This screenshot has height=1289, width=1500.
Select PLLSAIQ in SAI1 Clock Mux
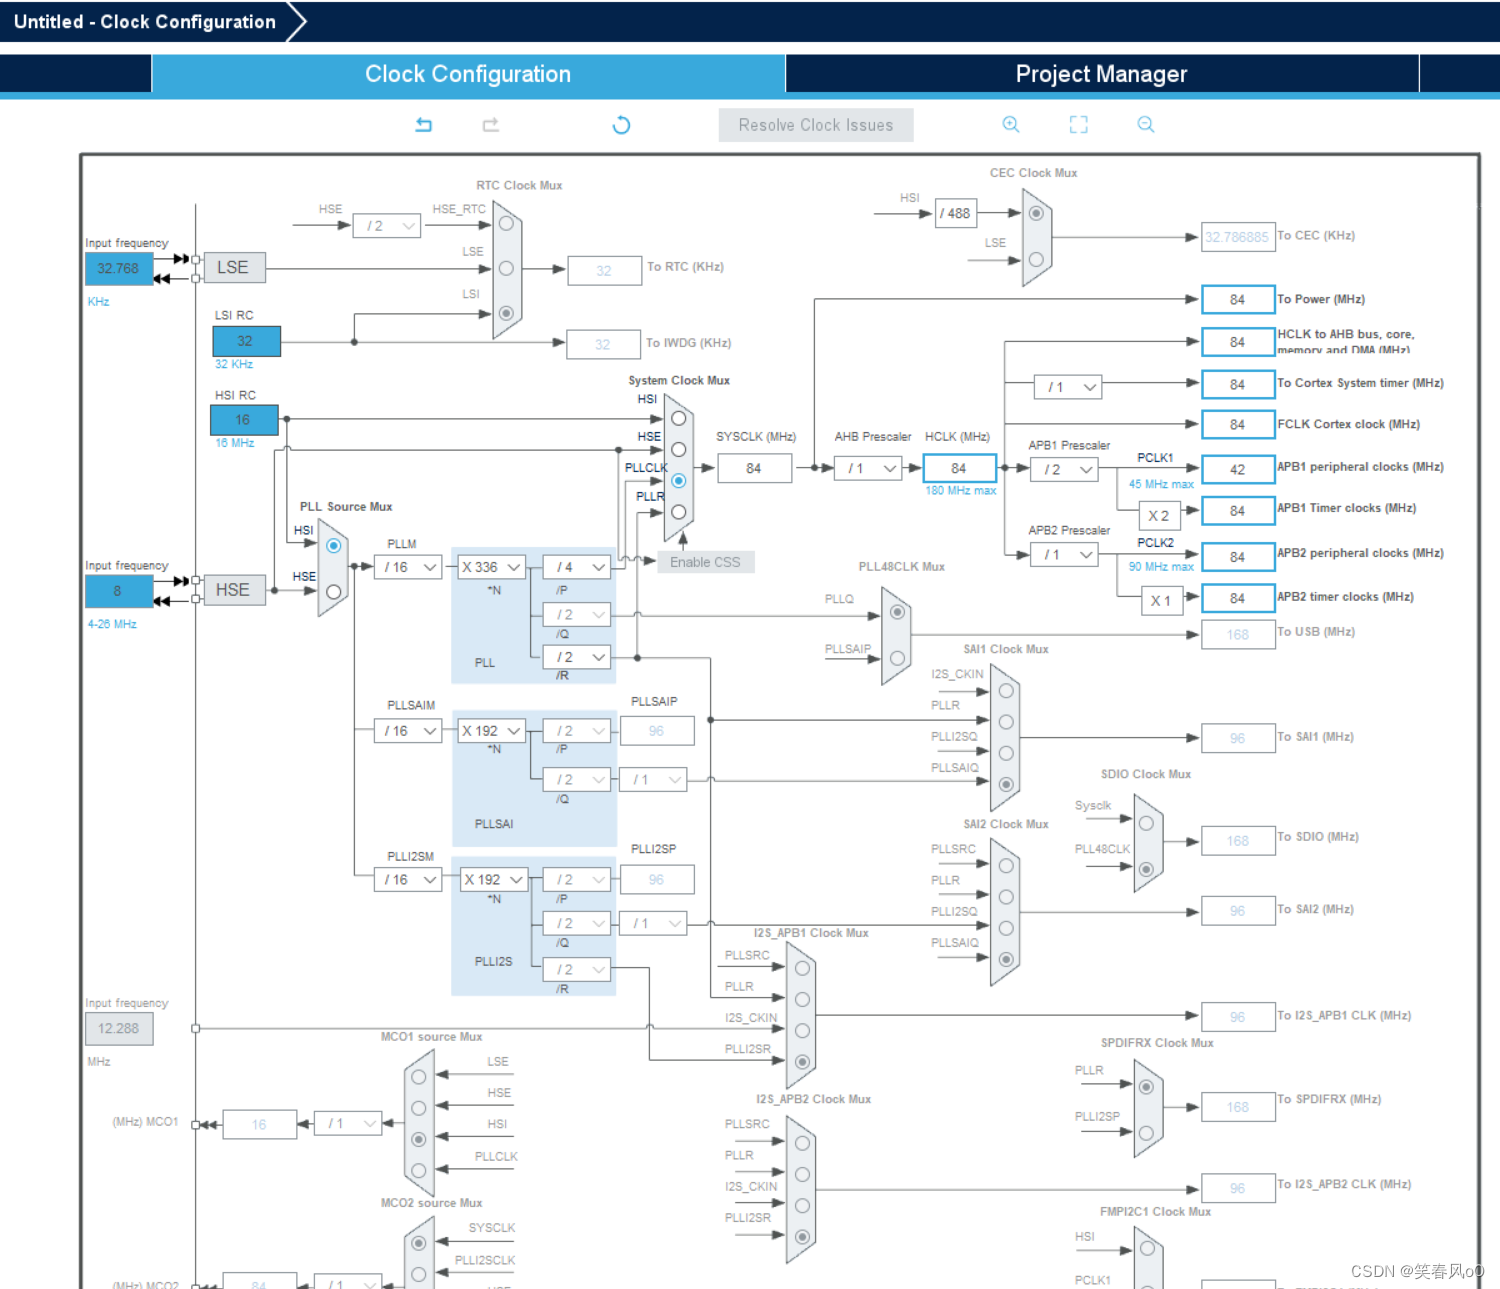pos(1006,784)
